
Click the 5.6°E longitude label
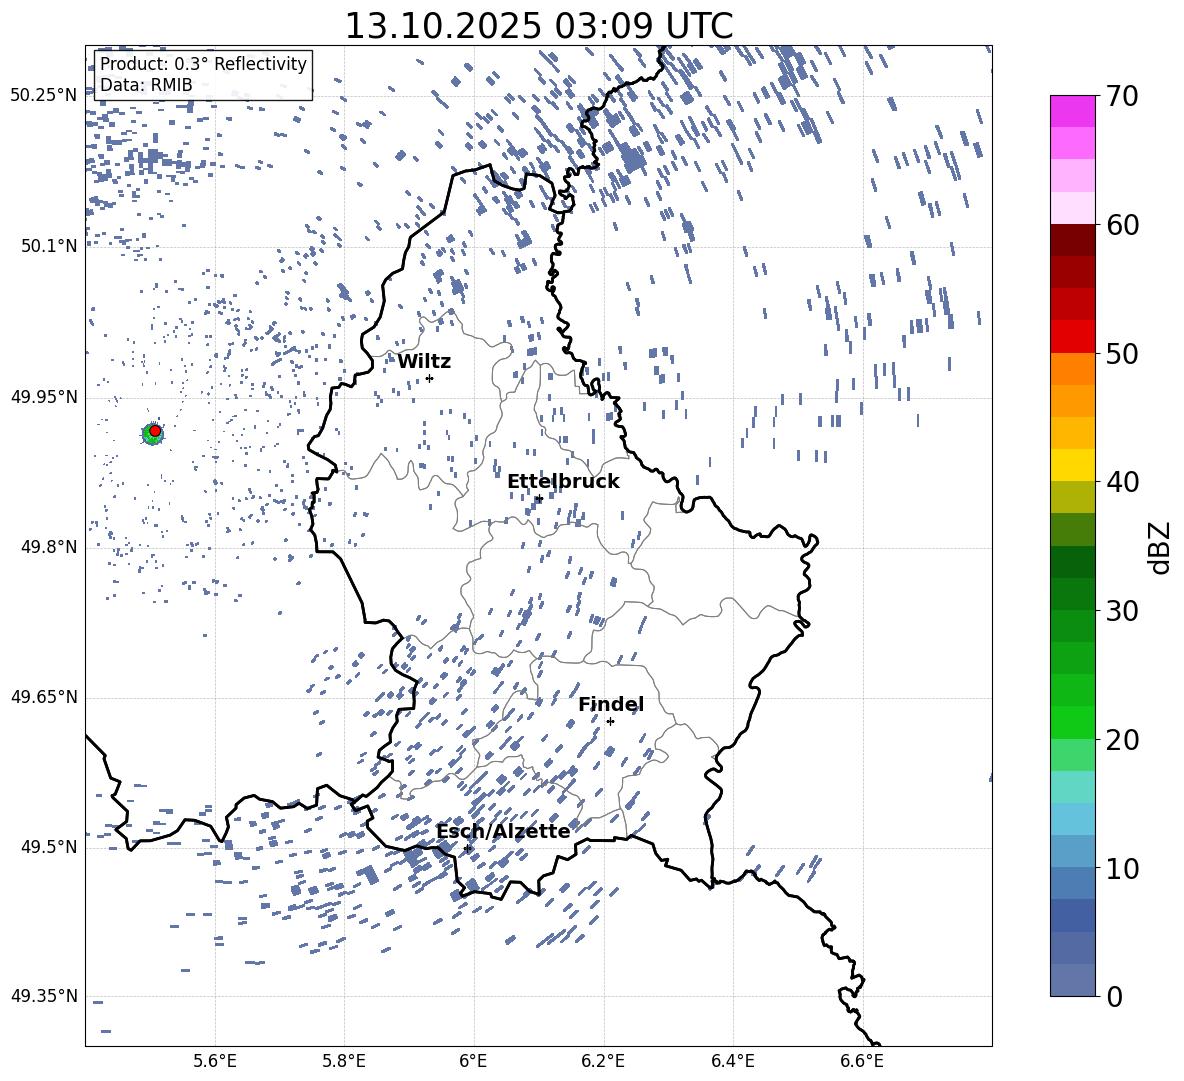(x=215, y=1061)
